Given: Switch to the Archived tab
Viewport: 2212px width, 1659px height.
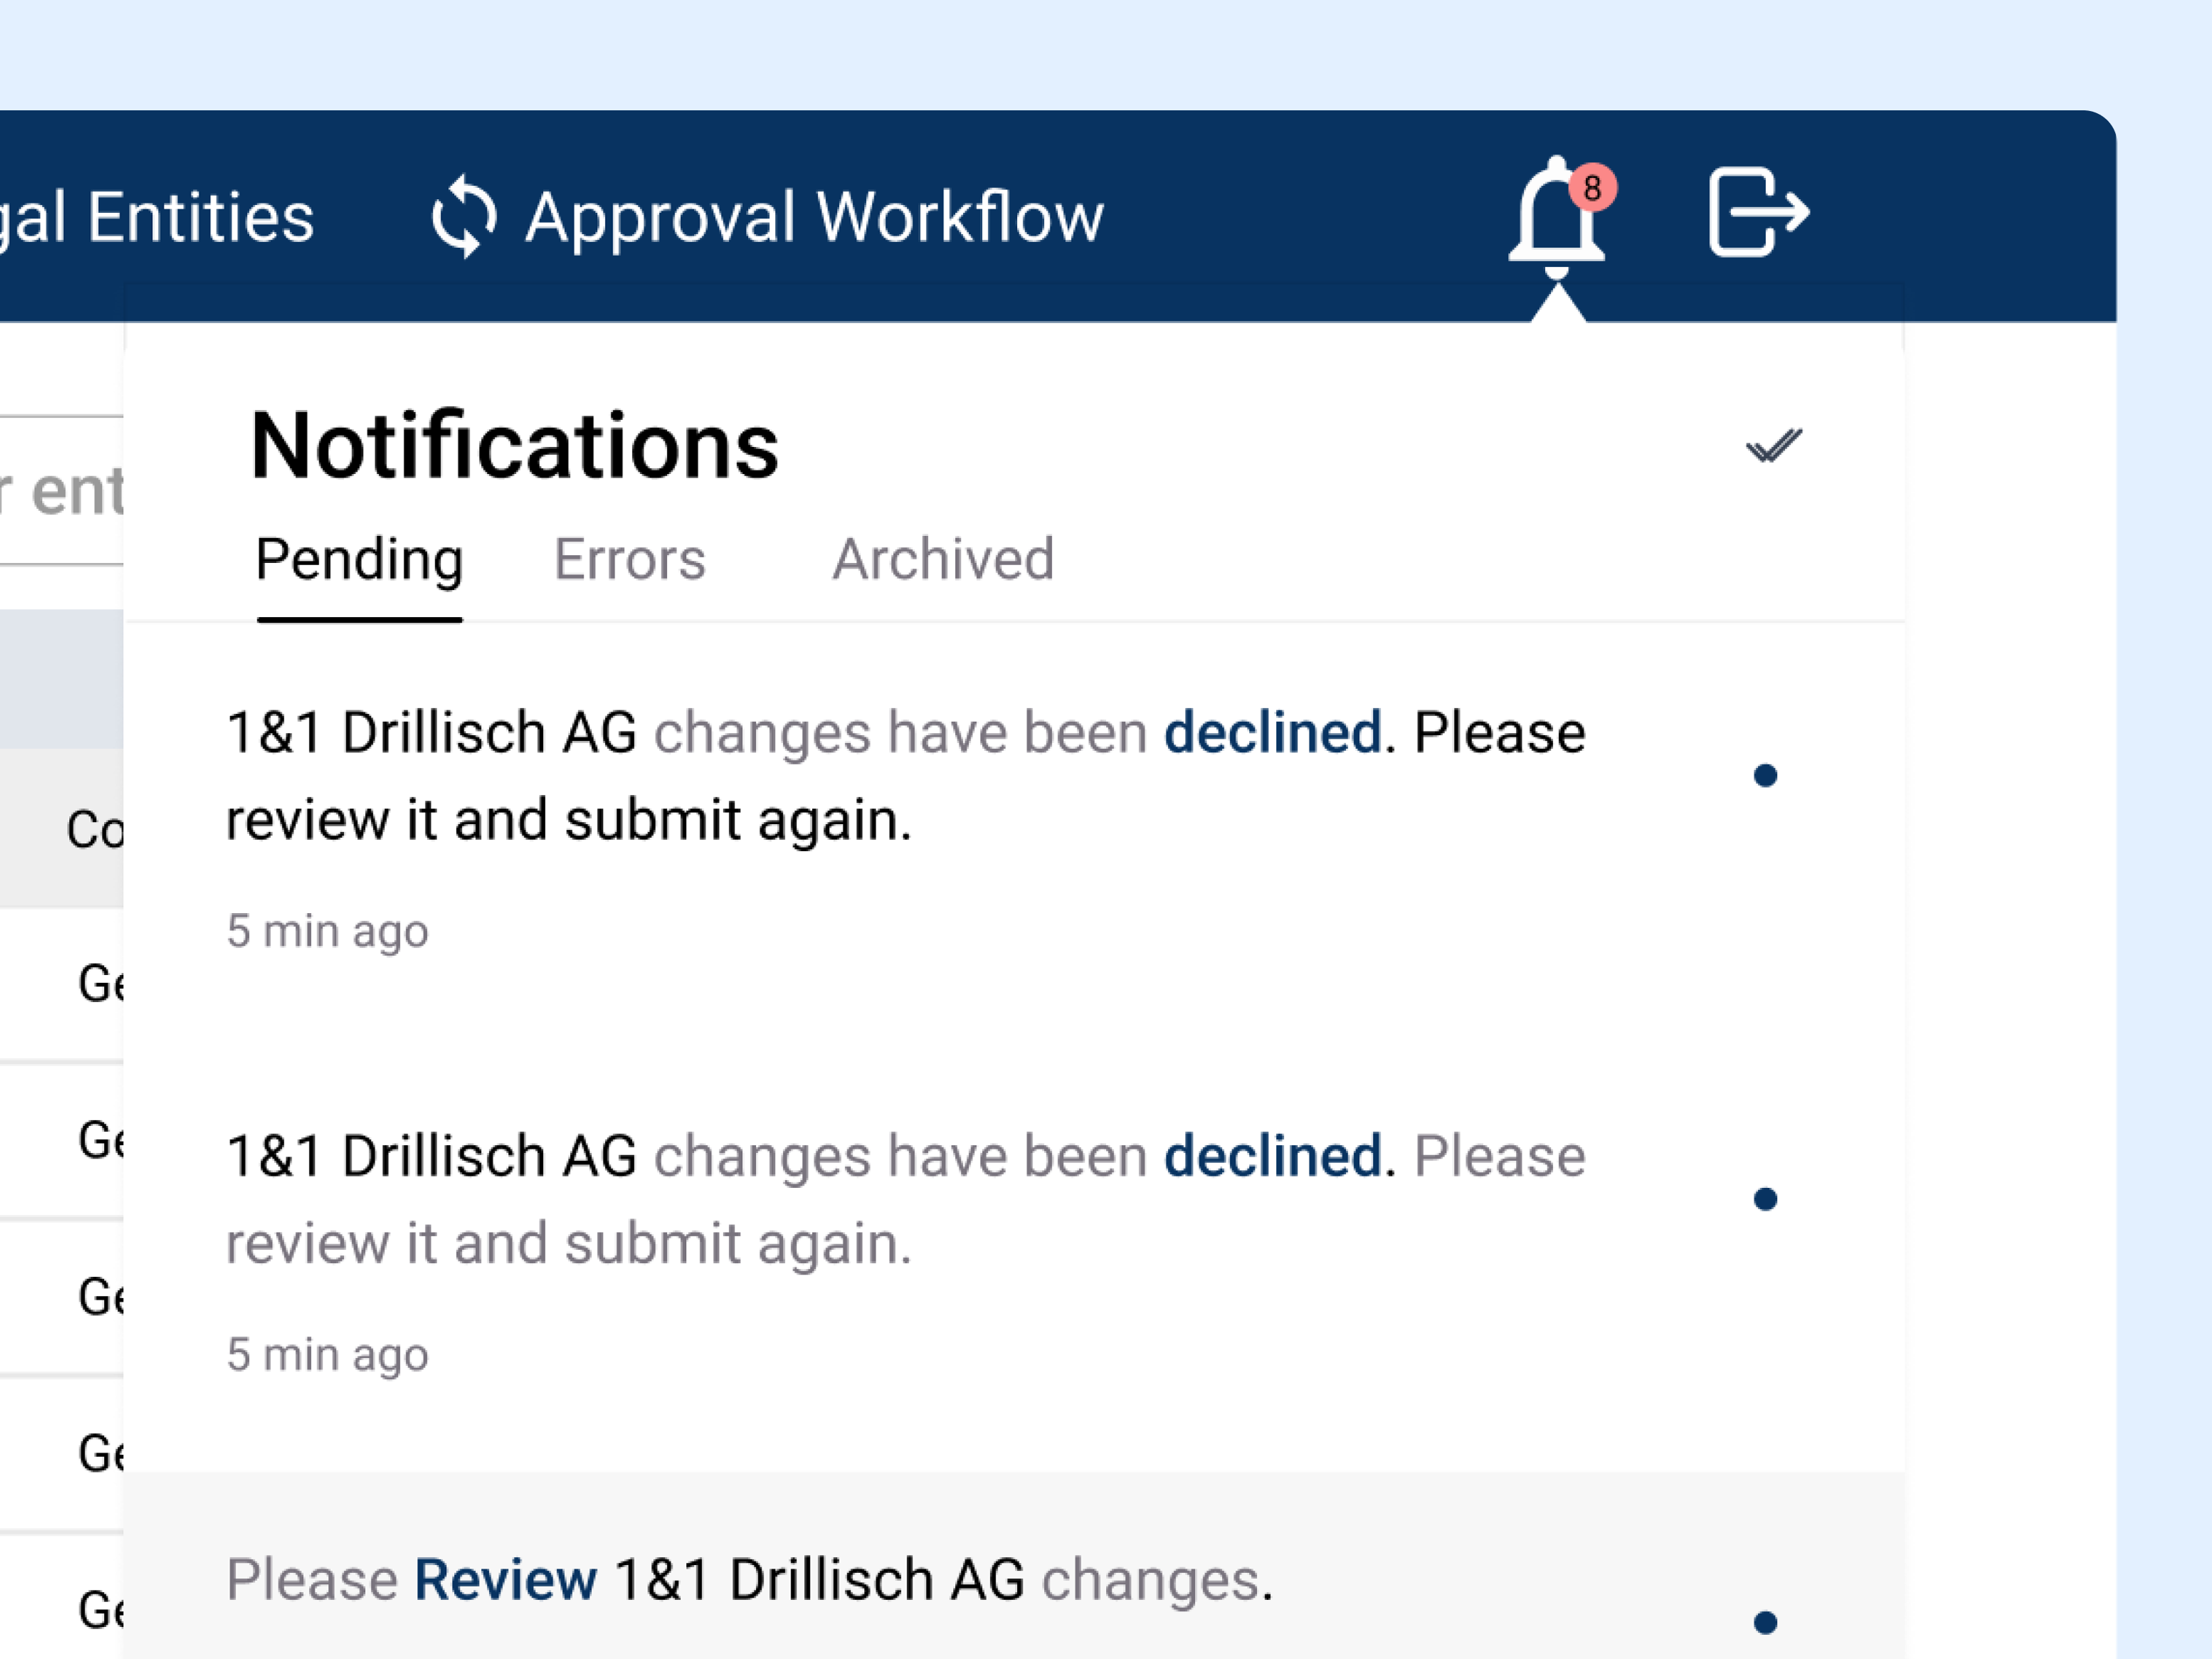Looking at the screenshot, I should pyautogui.click(x=943, y=559).
